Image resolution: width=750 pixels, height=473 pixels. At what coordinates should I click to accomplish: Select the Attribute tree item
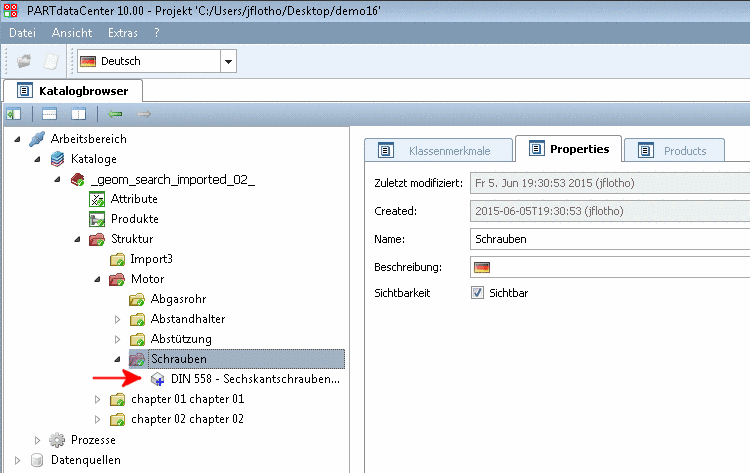click(x=134, y=199)
